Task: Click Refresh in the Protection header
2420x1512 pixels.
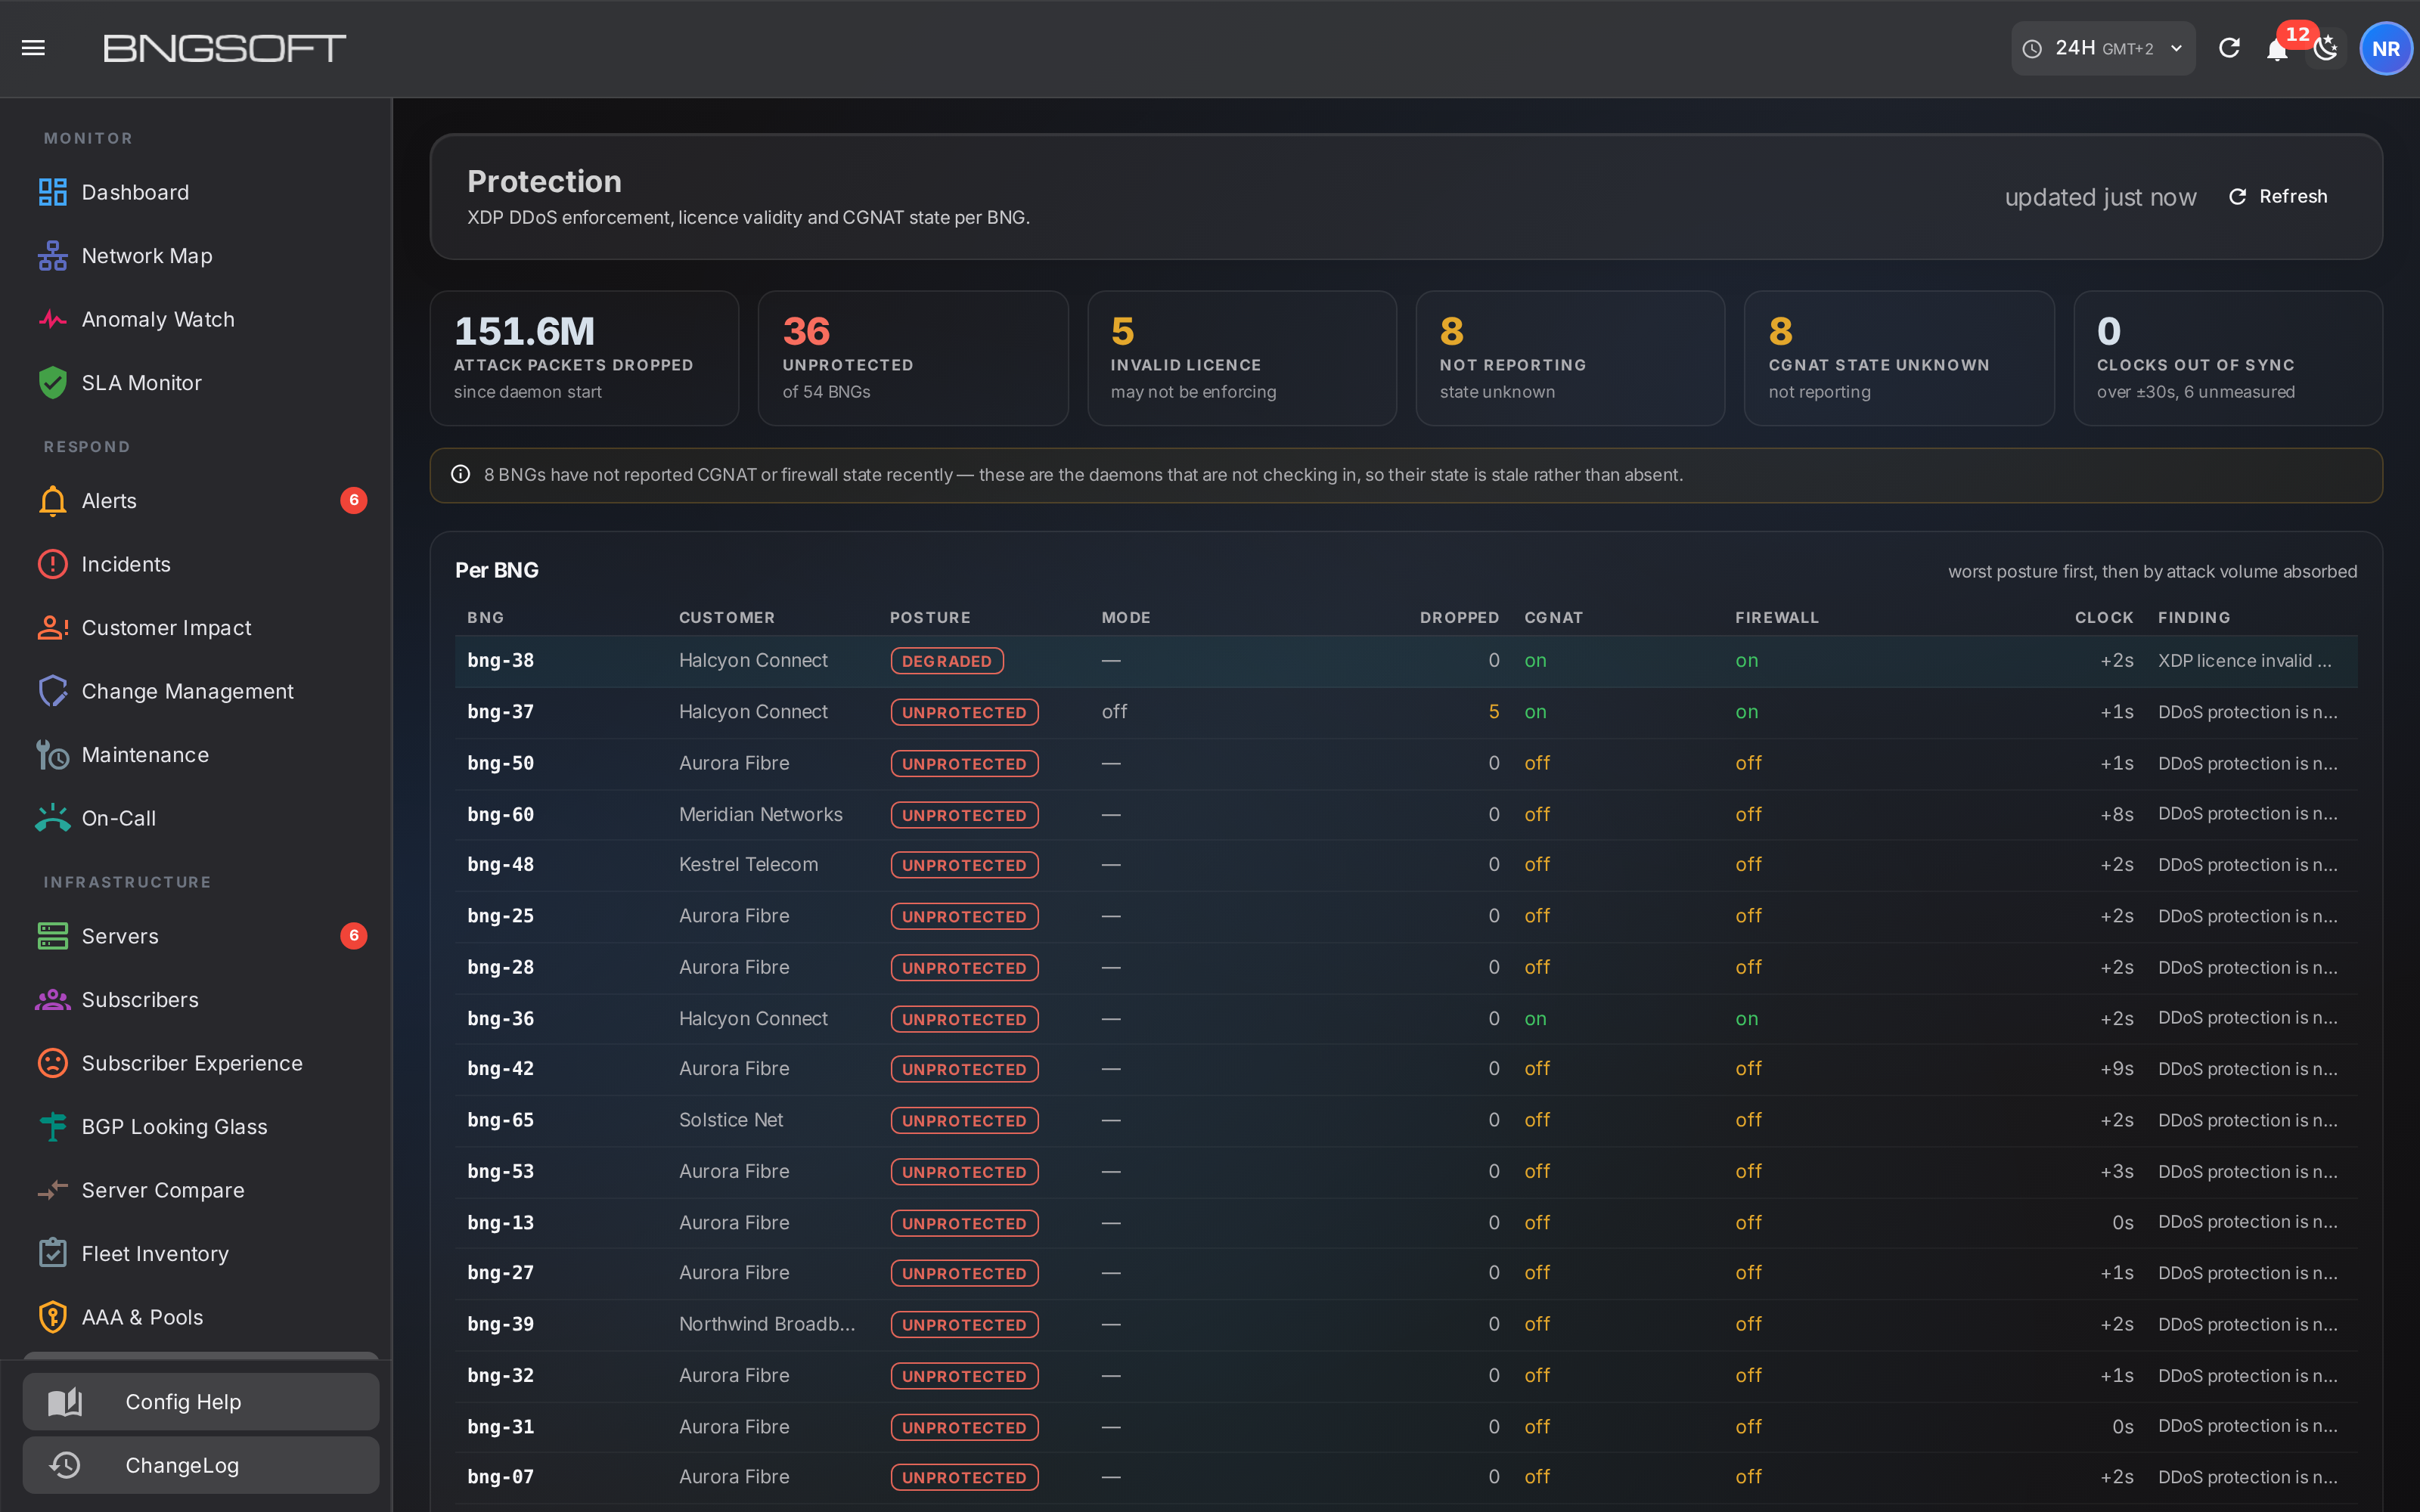Action: click(x=2278, y=197)
